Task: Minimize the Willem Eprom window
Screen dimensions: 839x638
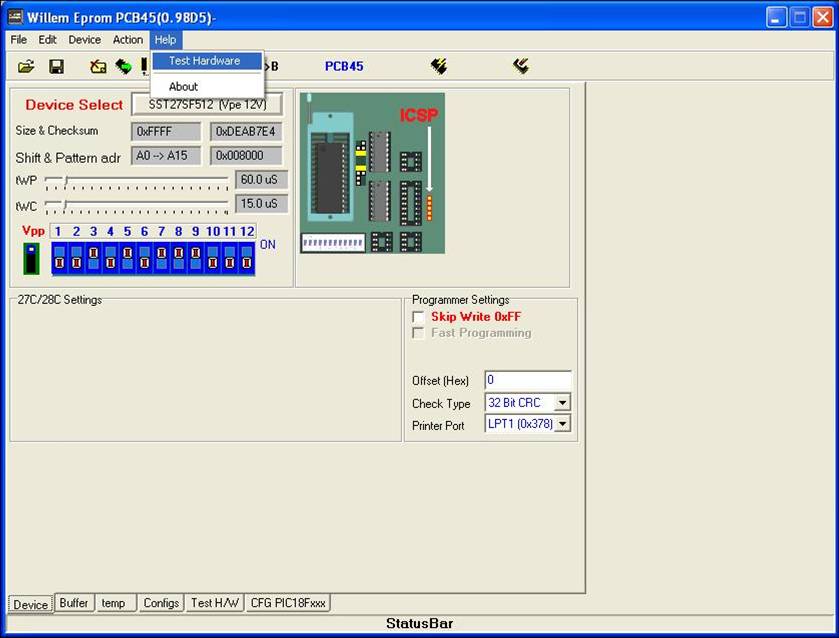Action: click(x=776, y=17)
